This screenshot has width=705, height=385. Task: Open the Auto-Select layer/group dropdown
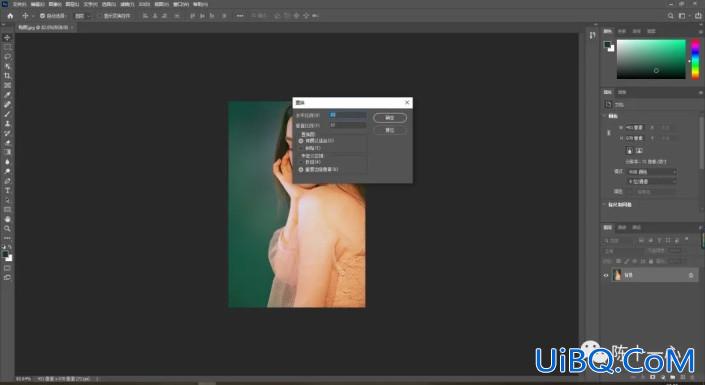(82, 16)
